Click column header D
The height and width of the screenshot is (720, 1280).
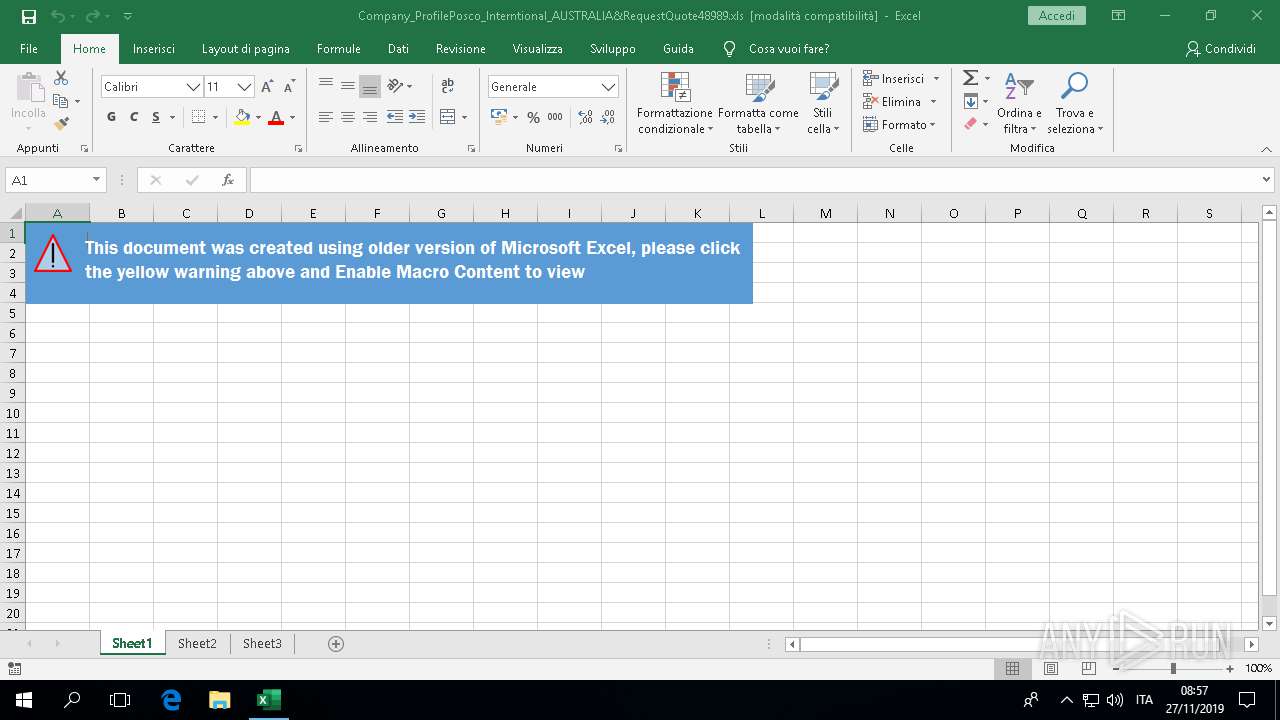tap(249, 213)
